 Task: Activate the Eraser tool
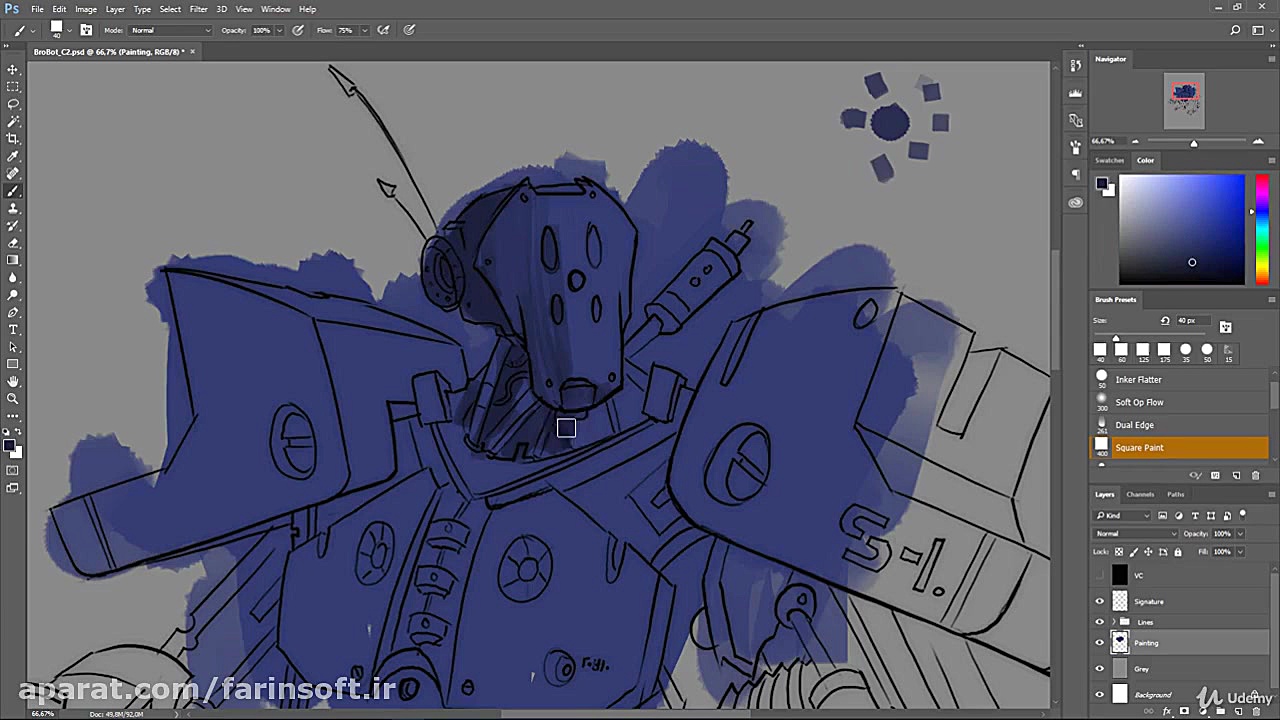(x=13, y=243)
